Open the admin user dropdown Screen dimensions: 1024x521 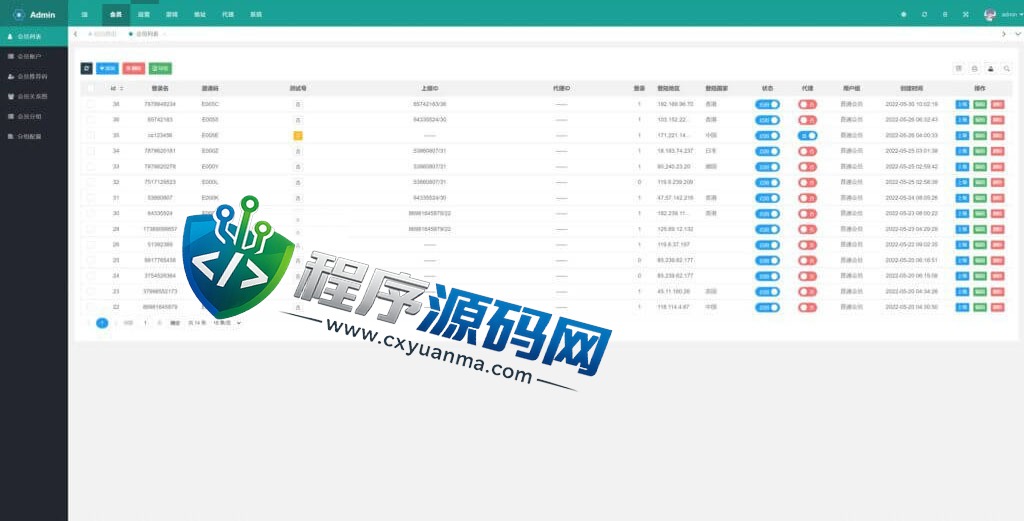pos(1011,14)
